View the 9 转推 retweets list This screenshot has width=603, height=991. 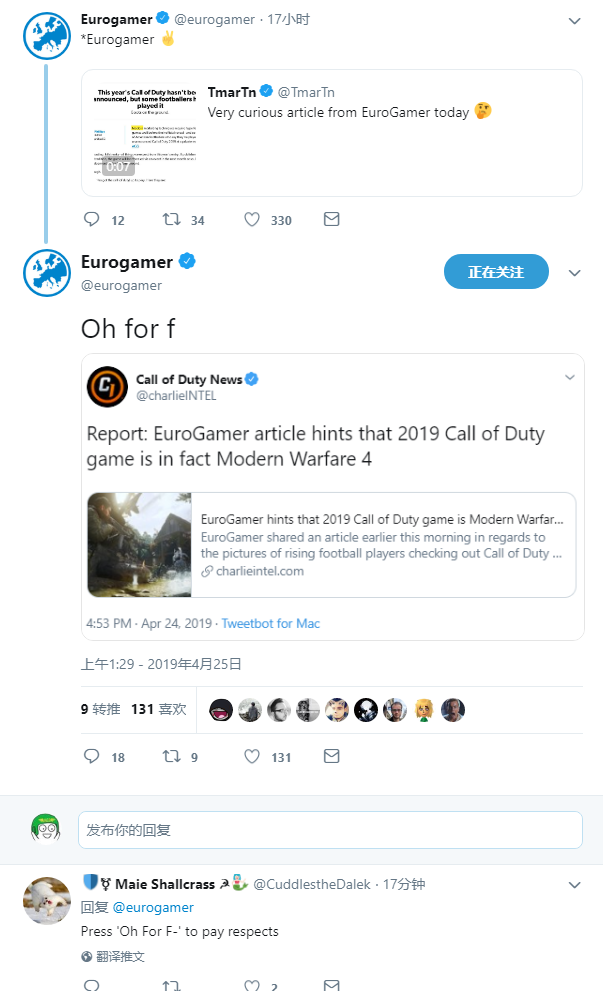coord(100,709)
